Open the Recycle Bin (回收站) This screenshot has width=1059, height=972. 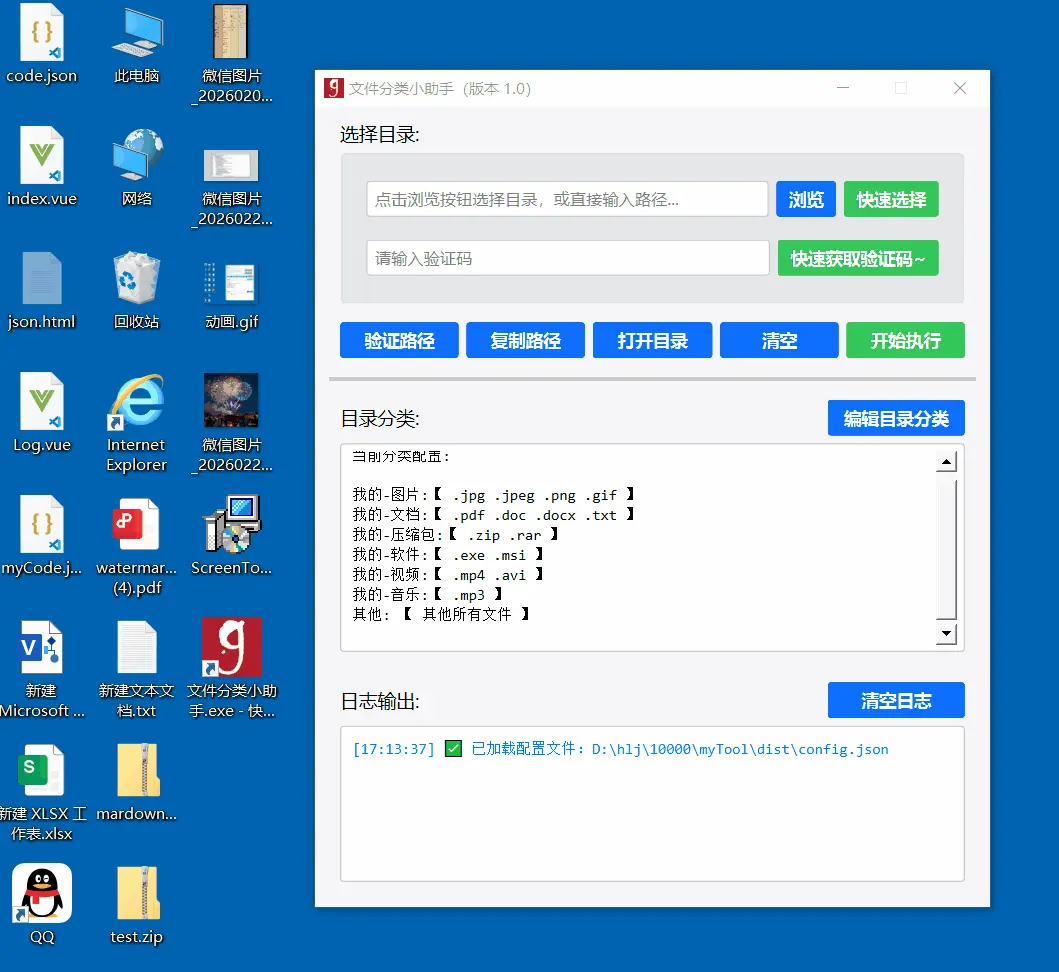click(136, 279)
